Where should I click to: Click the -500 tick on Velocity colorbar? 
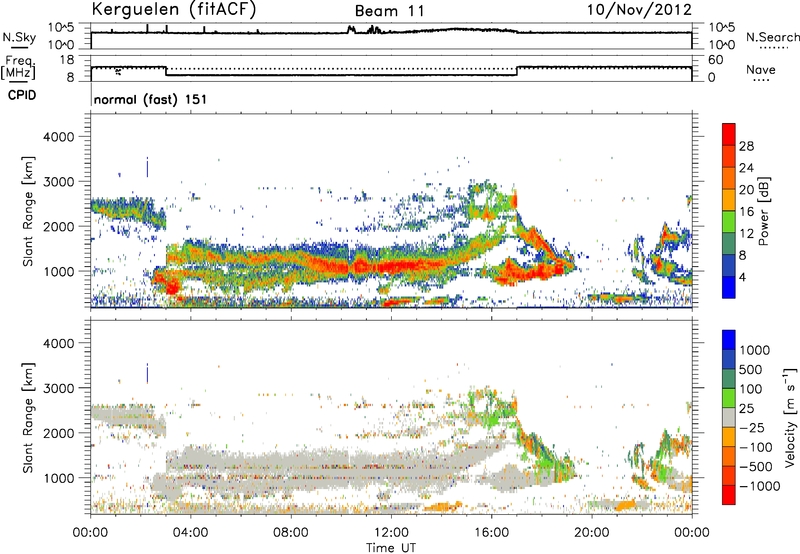(x=756, y=466)
